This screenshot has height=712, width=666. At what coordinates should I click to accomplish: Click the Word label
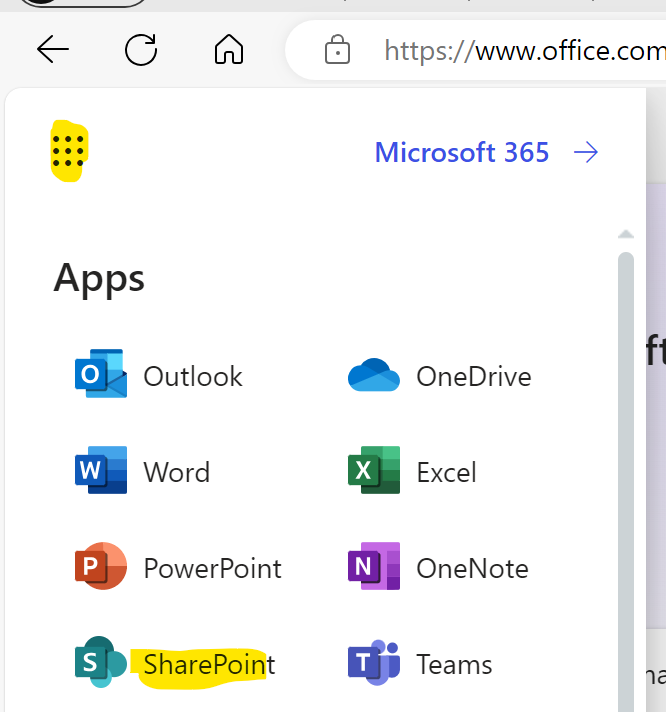pos(177,472)
